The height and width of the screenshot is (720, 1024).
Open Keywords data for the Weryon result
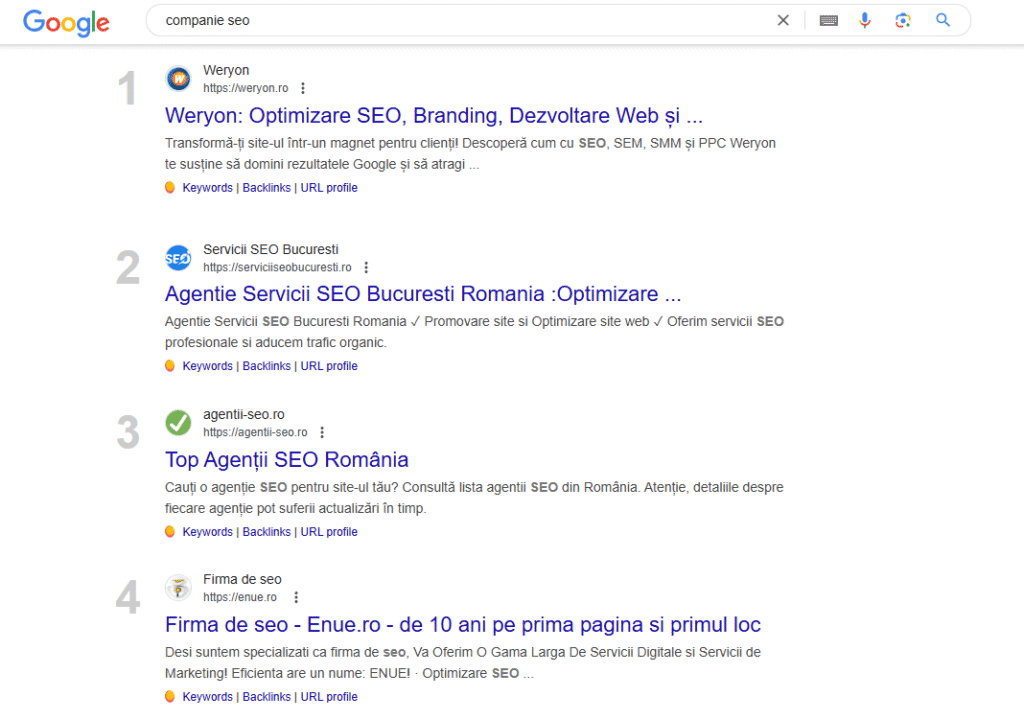click(x=207, y=187)
